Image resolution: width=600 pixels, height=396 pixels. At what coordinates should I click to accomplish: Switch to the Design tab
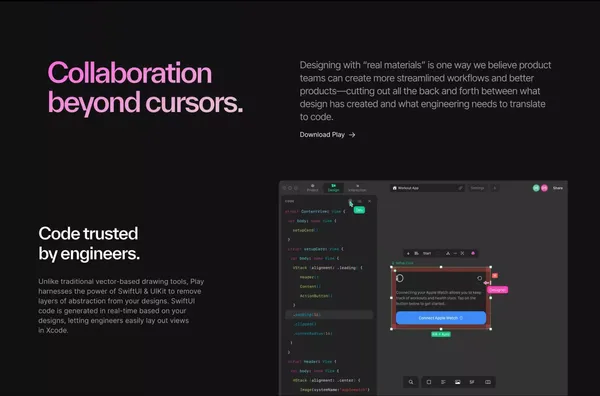(333, 188)
